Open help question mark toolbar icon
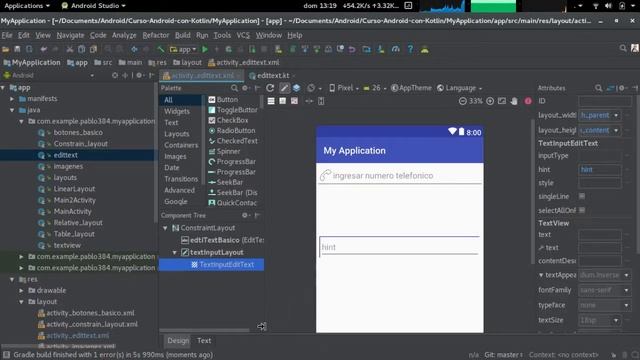This screenshot has height=360, width=640. click(x=410, y=49)
